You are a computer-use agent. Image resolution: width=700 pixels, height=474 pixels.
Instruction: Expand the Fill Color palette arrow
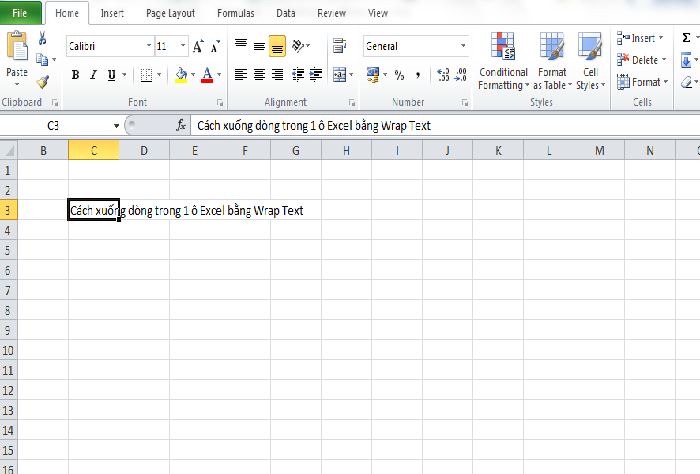193,75
